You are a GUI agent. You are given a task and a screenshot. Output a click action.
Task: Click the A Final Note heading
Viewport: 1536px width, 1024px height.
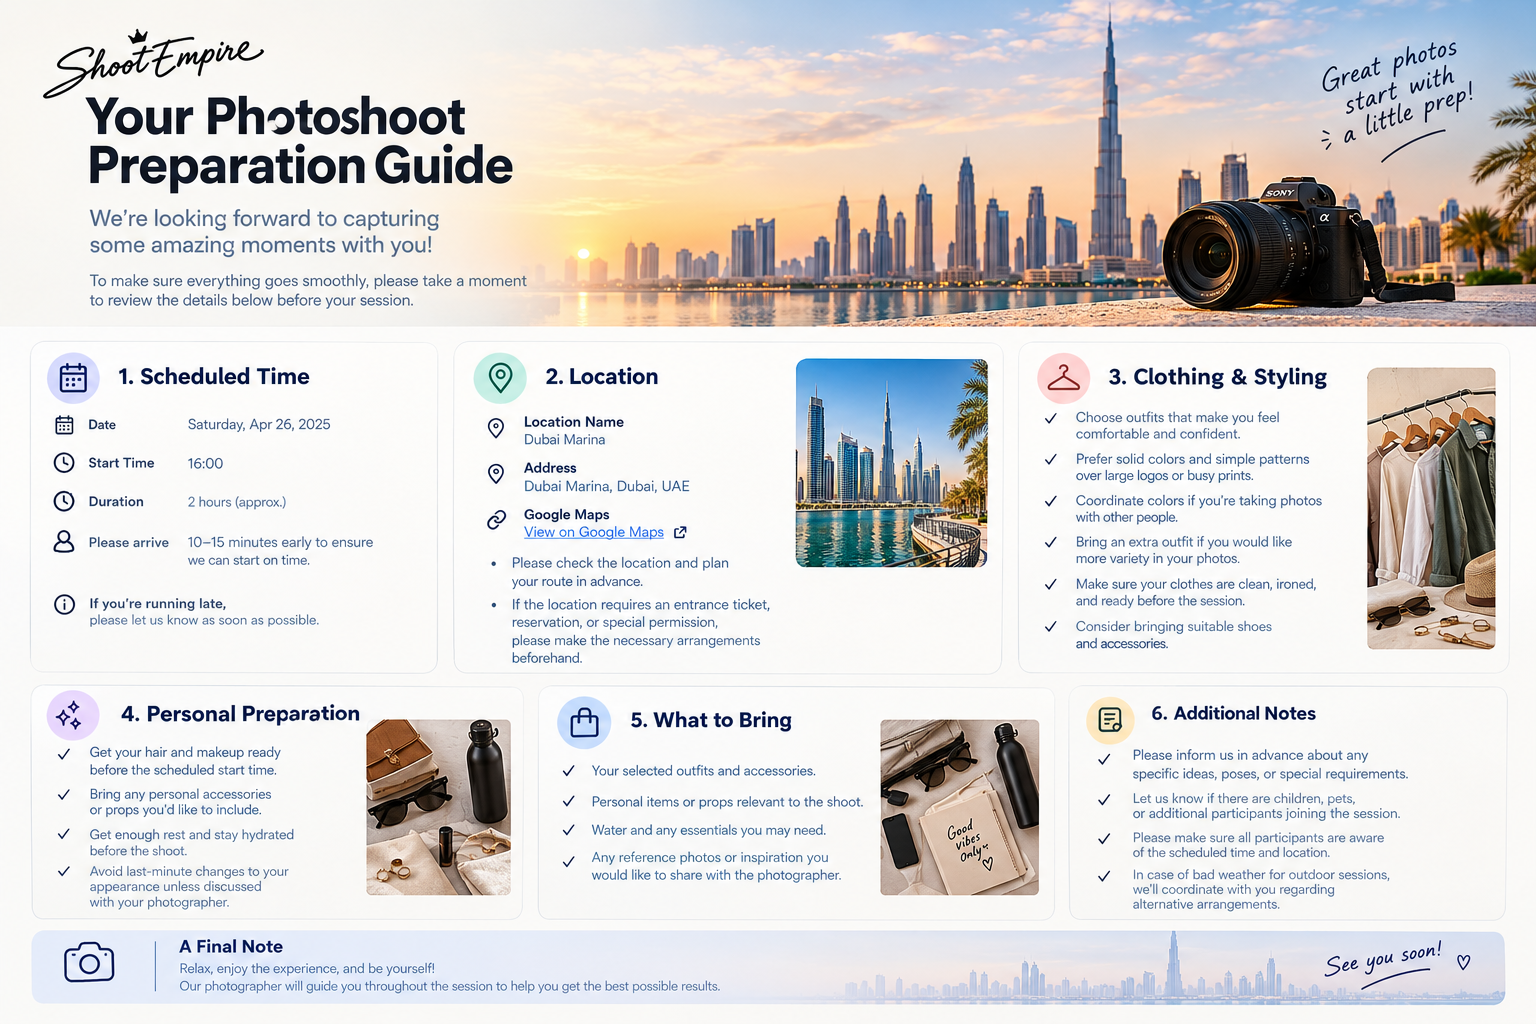(x=231, y=947)
